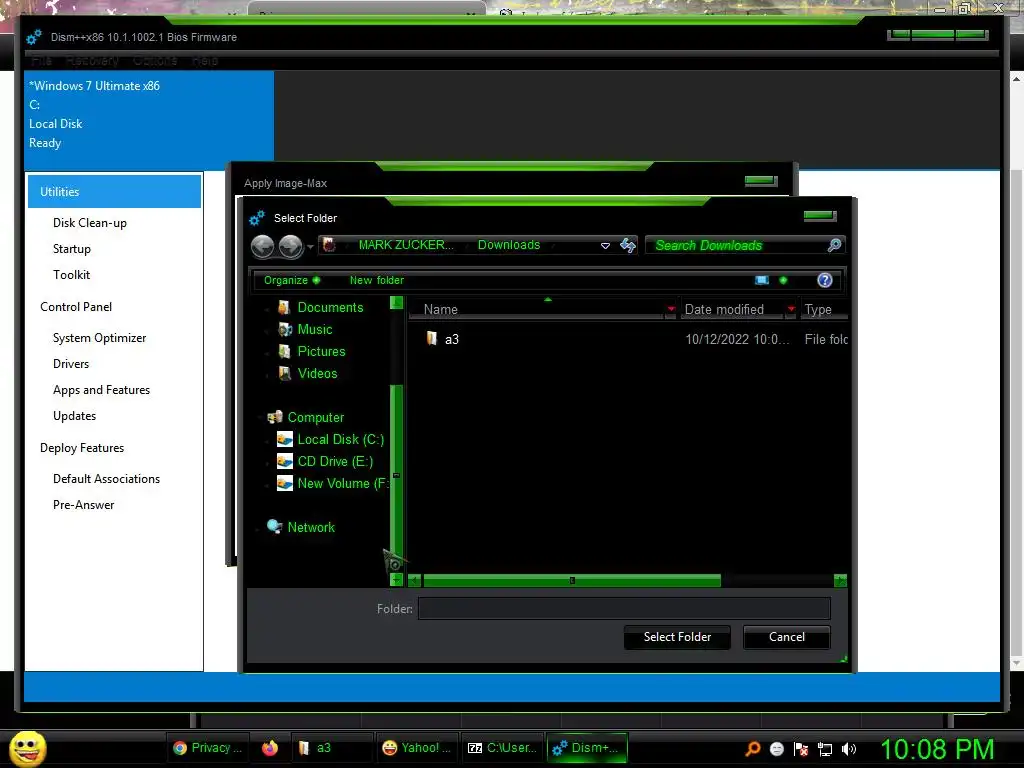Click the CD Drive (E:) icon
The image size is (1024, 768).
(x=285, y=462)
